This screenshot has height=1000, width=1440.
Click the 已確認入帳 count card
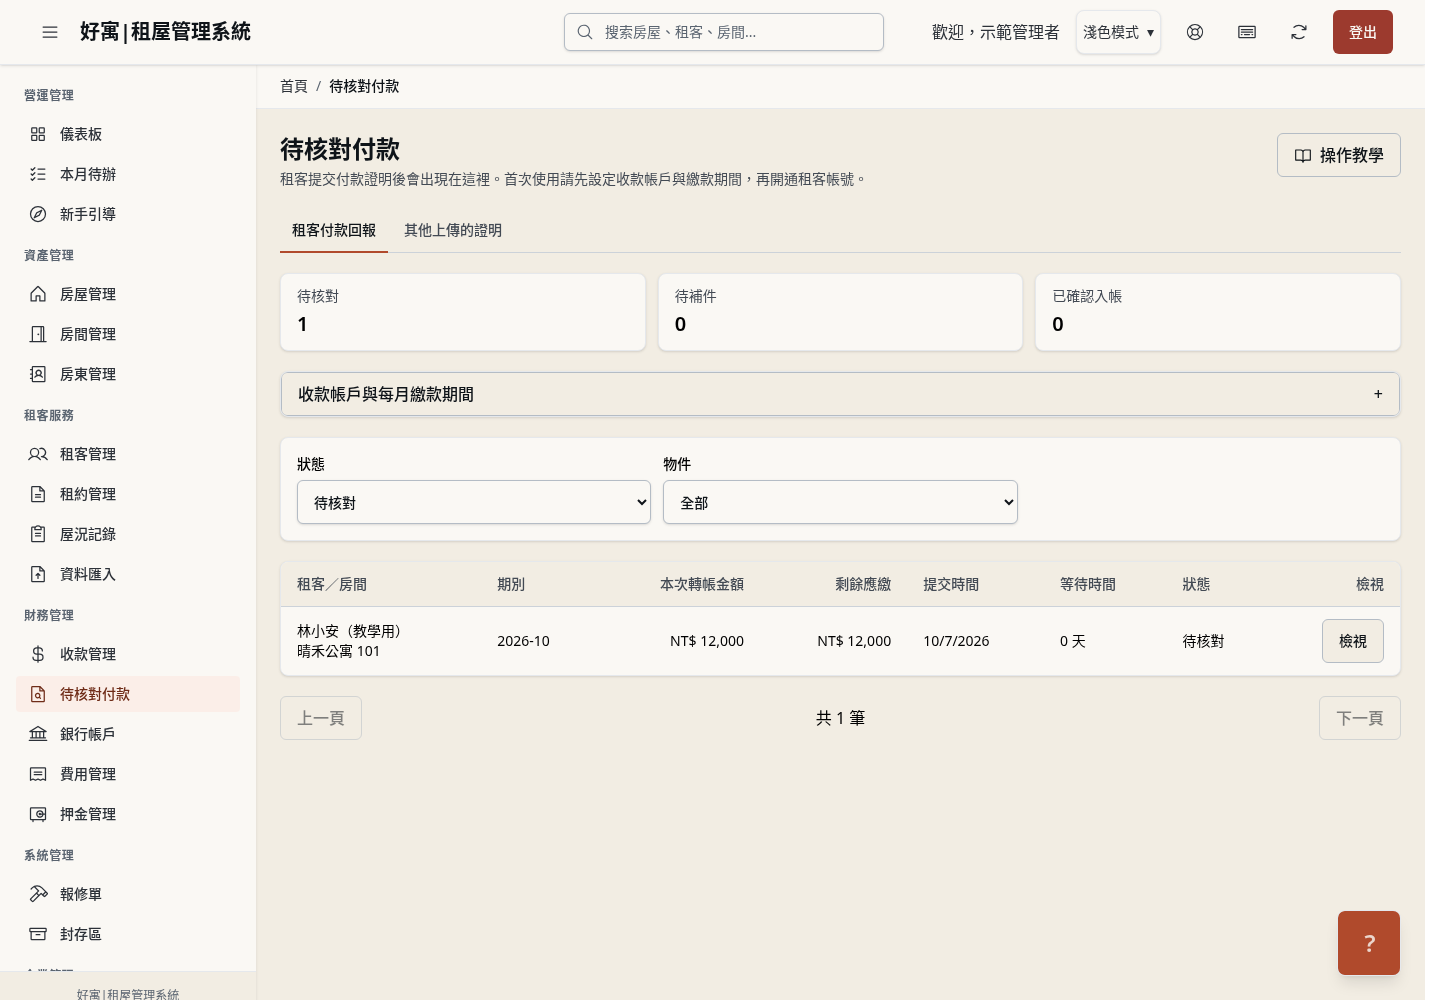(1218, 312)
